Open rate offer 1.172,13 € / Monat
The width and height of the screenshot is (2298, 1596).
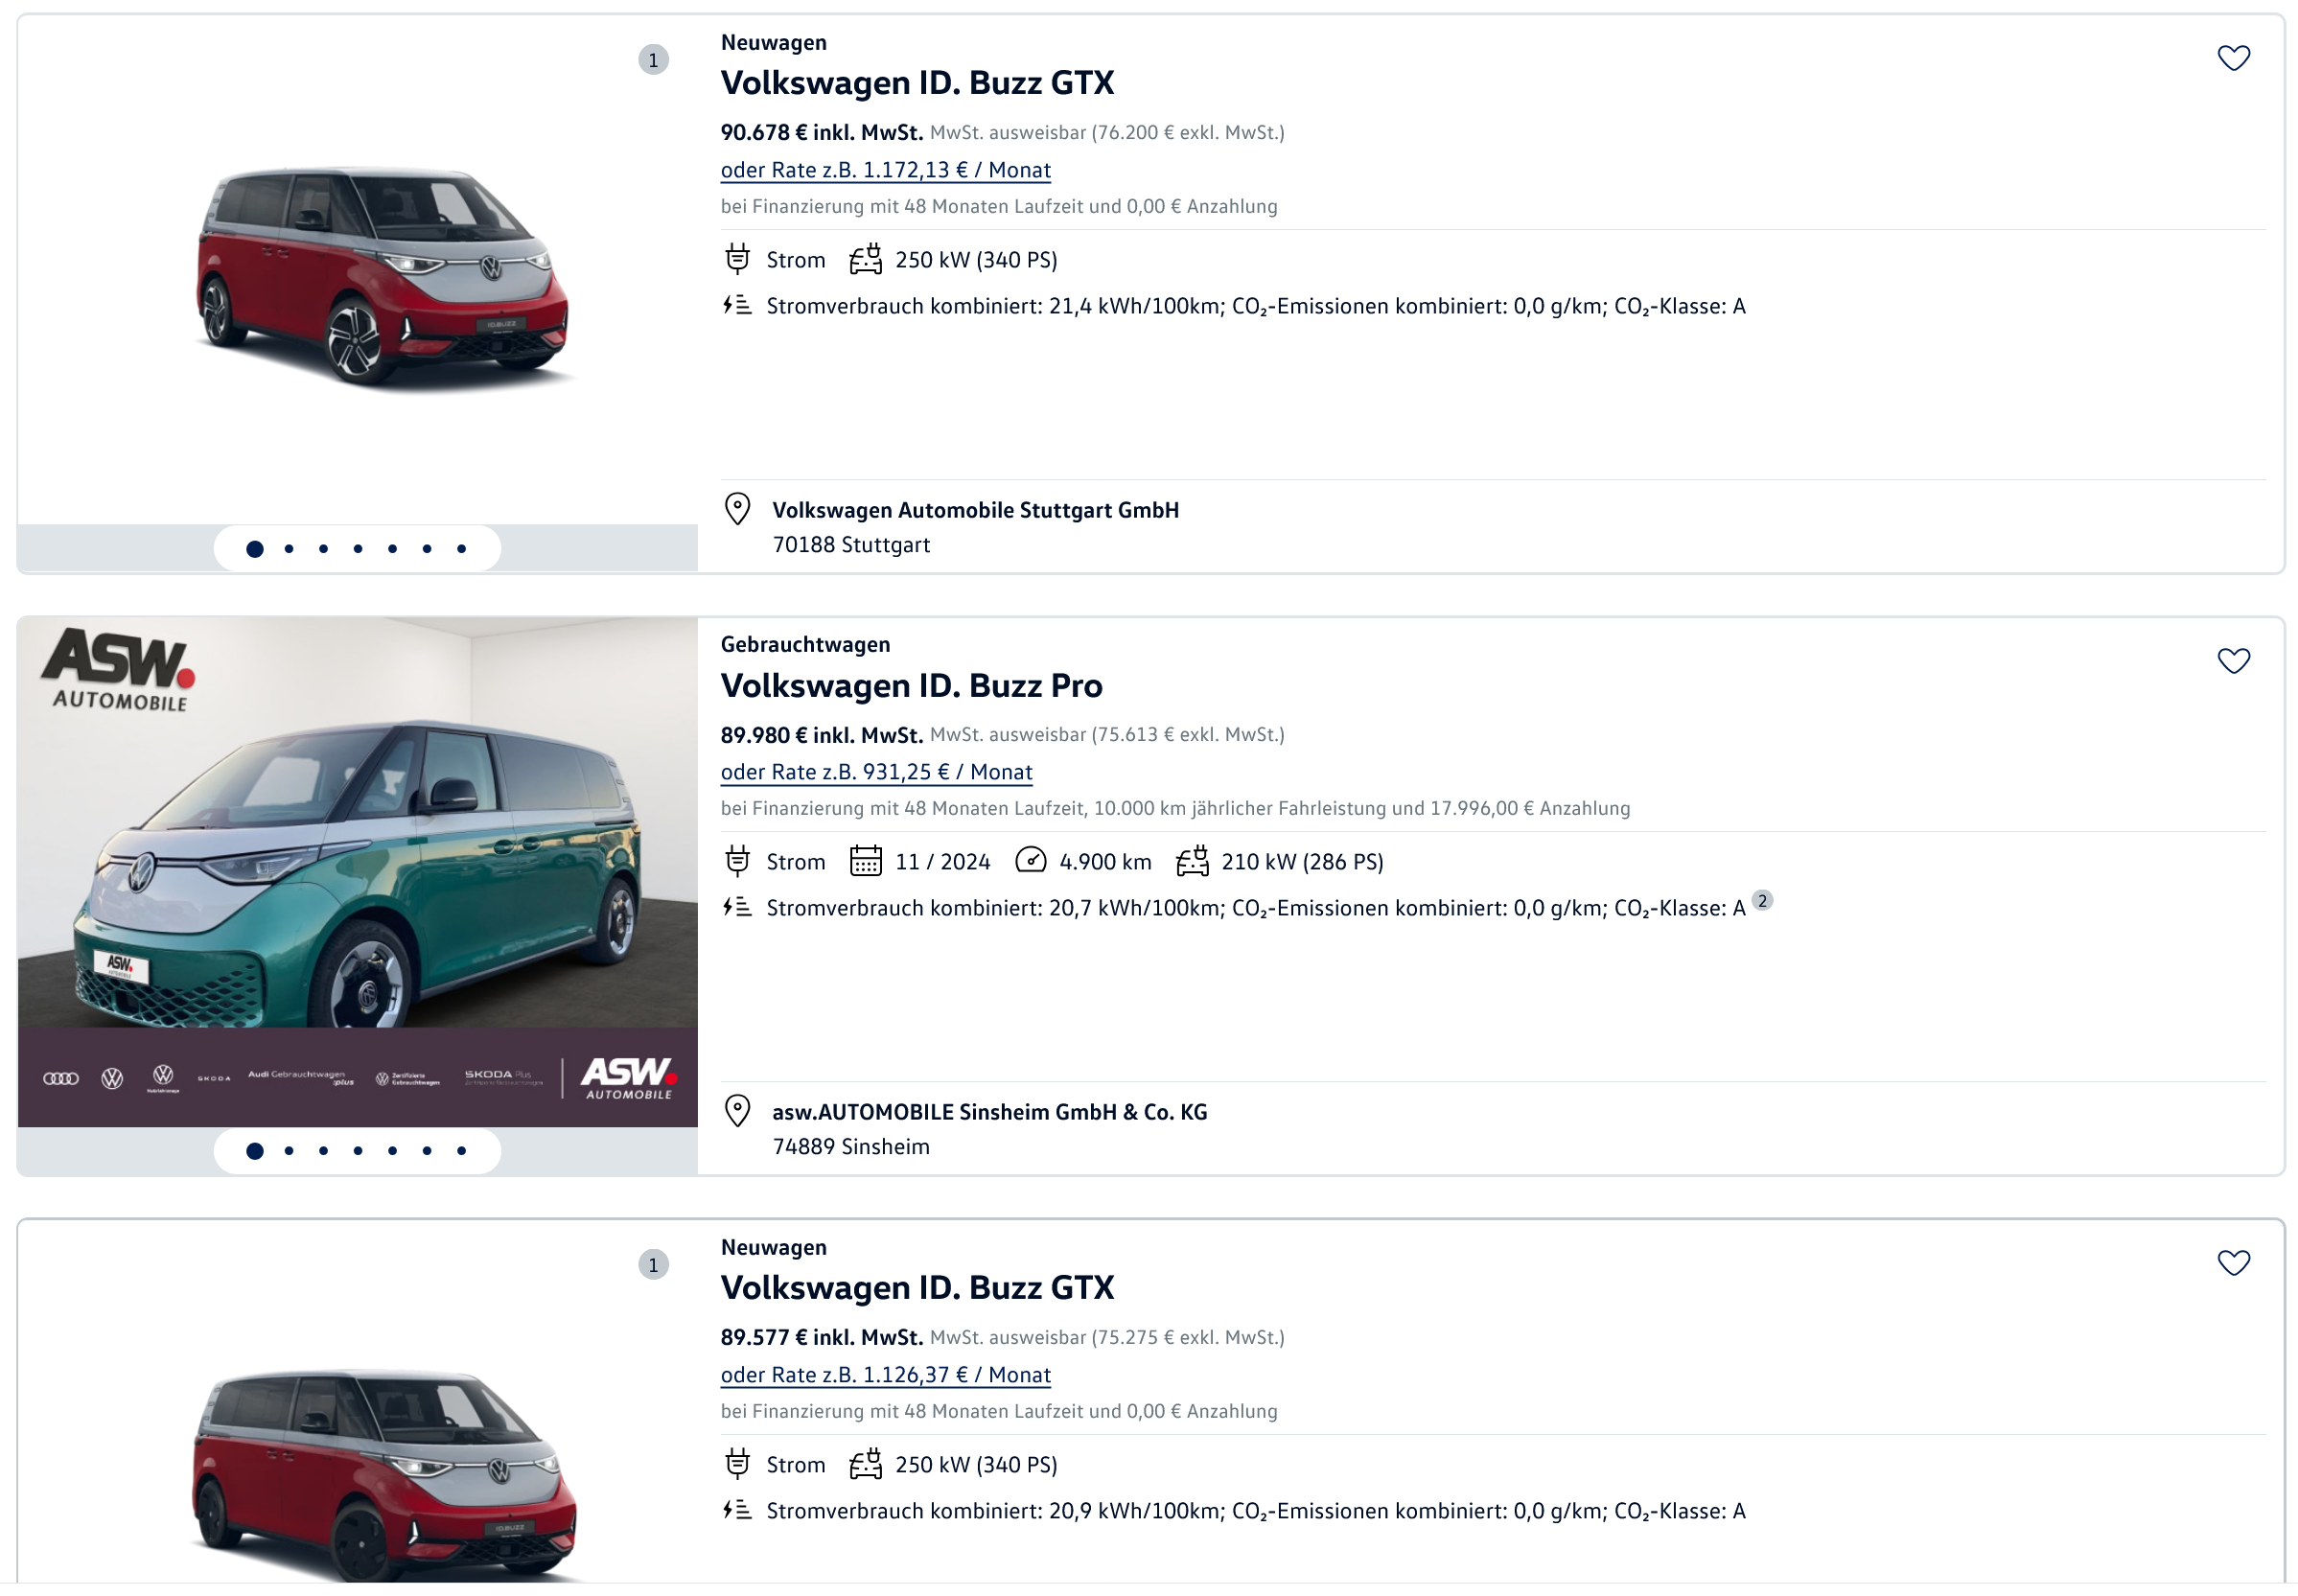tap(885, 170)
